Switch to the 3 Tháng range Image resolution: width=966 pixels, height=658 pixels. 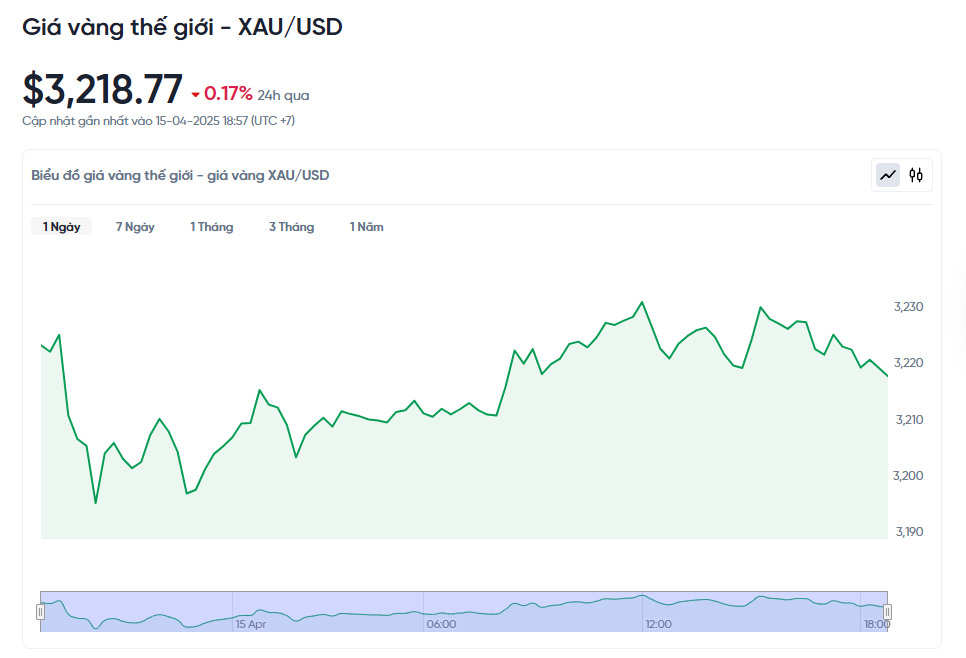click(x=291, y=227)
